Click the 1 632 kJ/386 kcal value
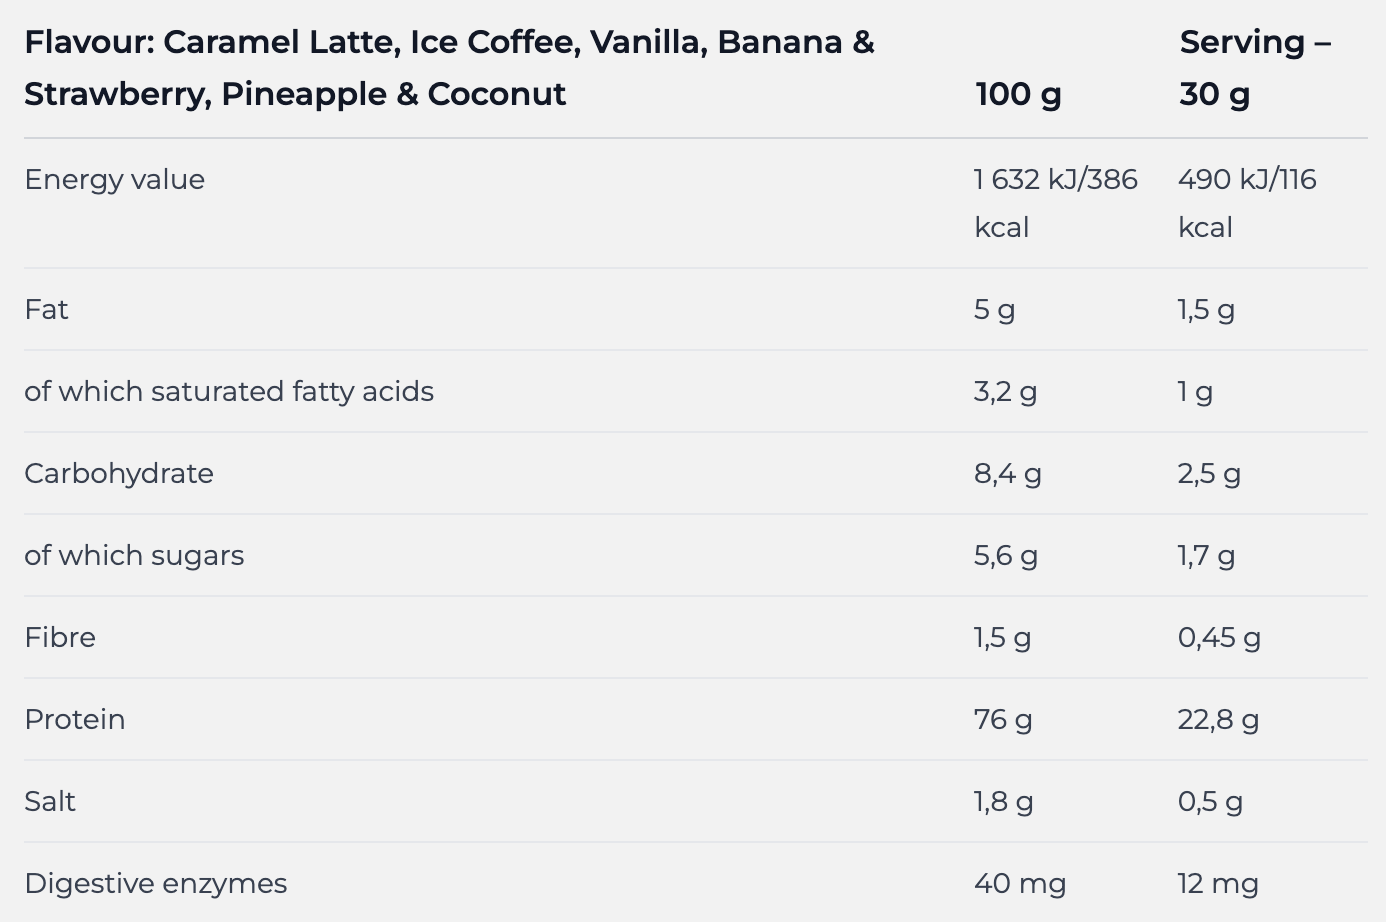This screenshot has width=1386, height=922. pos(1055,203)
